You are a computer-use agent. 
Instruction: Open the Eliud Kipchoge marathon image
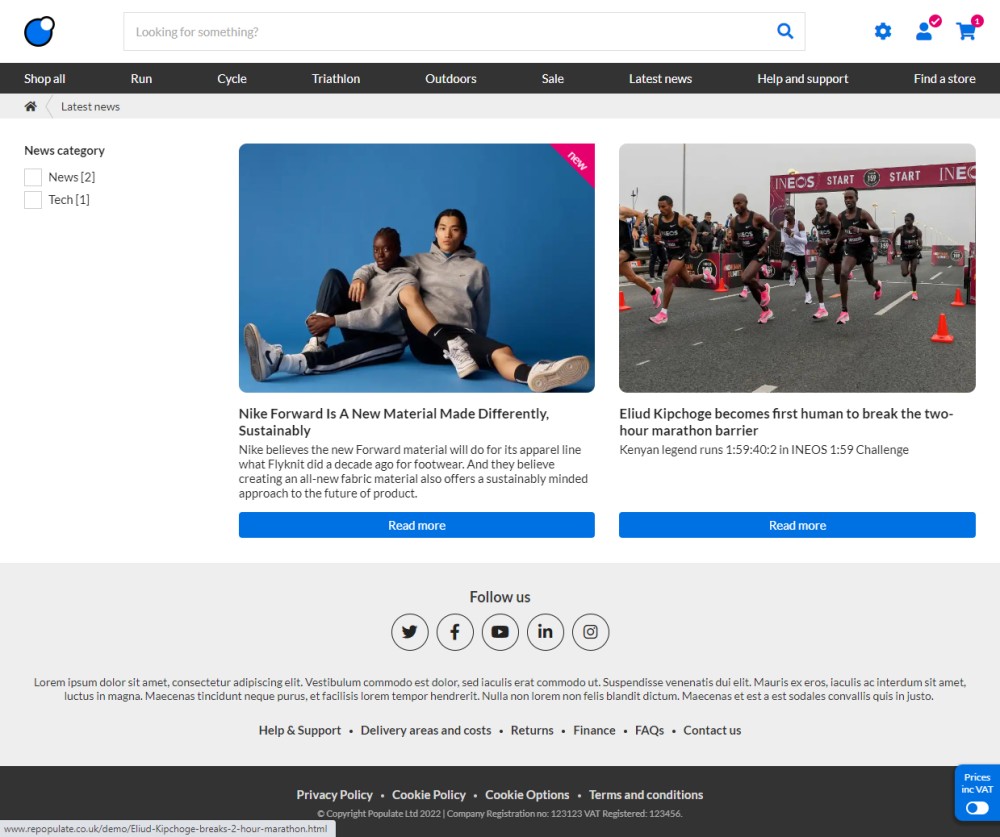[x=797, y=268]
